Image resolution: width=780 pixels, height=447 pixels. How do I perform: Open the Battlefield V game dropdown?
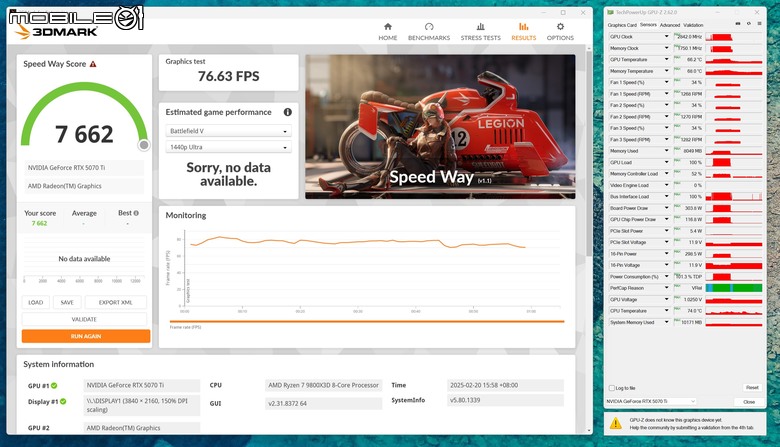[x=228, y=131]
